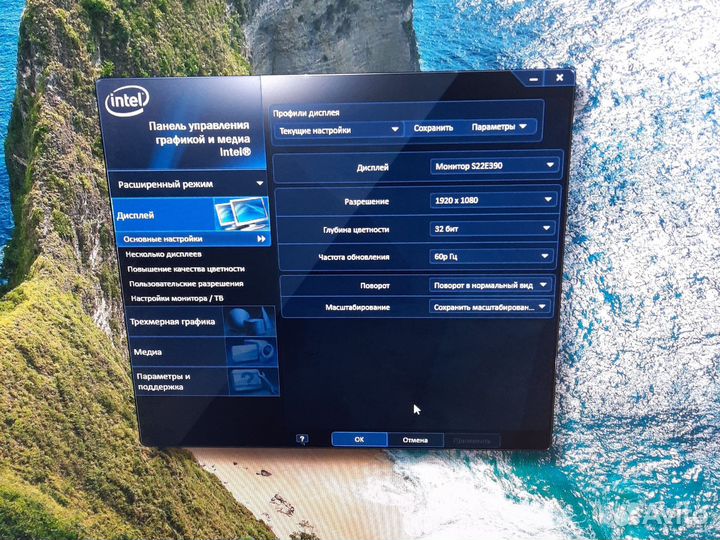Select the Дисплей section in sidebar
This screenshot has height=540, width=720.
[190, 214]
